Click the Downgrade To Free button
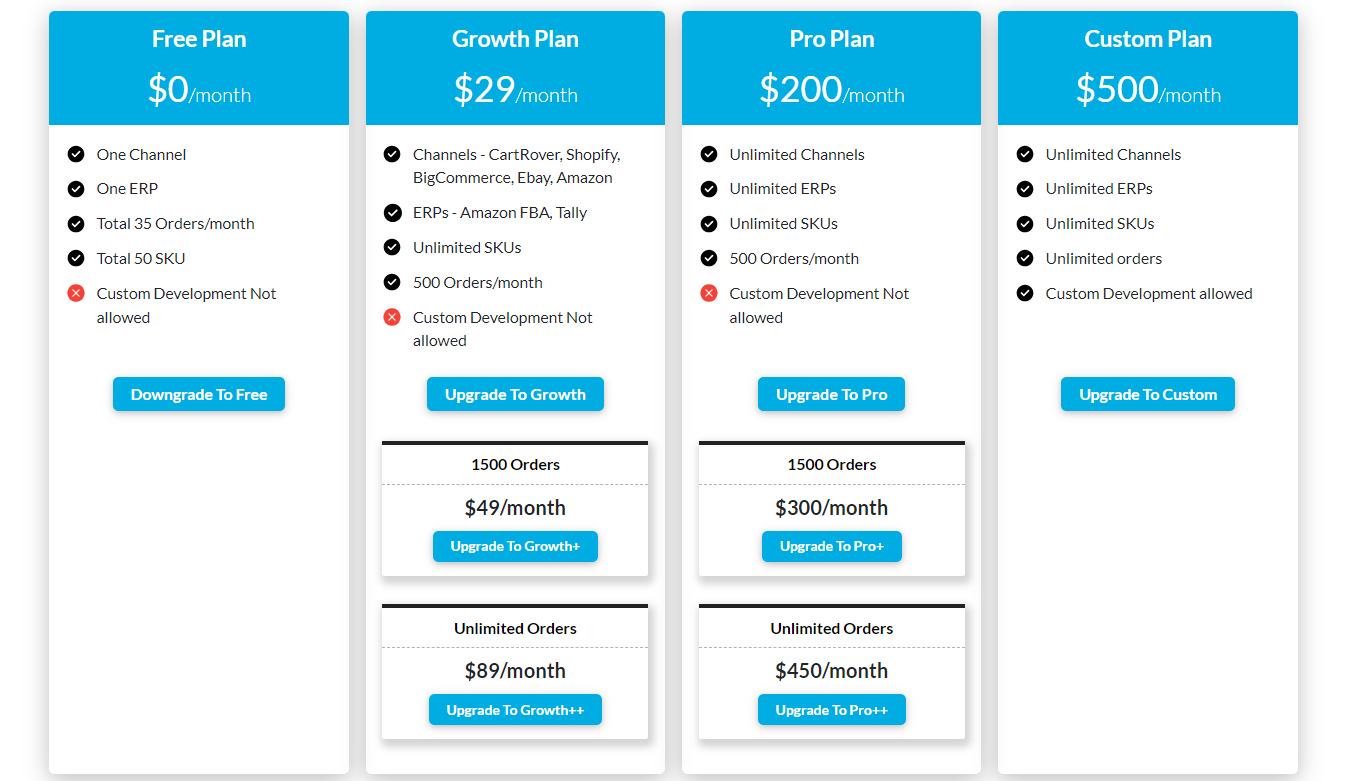The image size is (1345, 781). 199,395
